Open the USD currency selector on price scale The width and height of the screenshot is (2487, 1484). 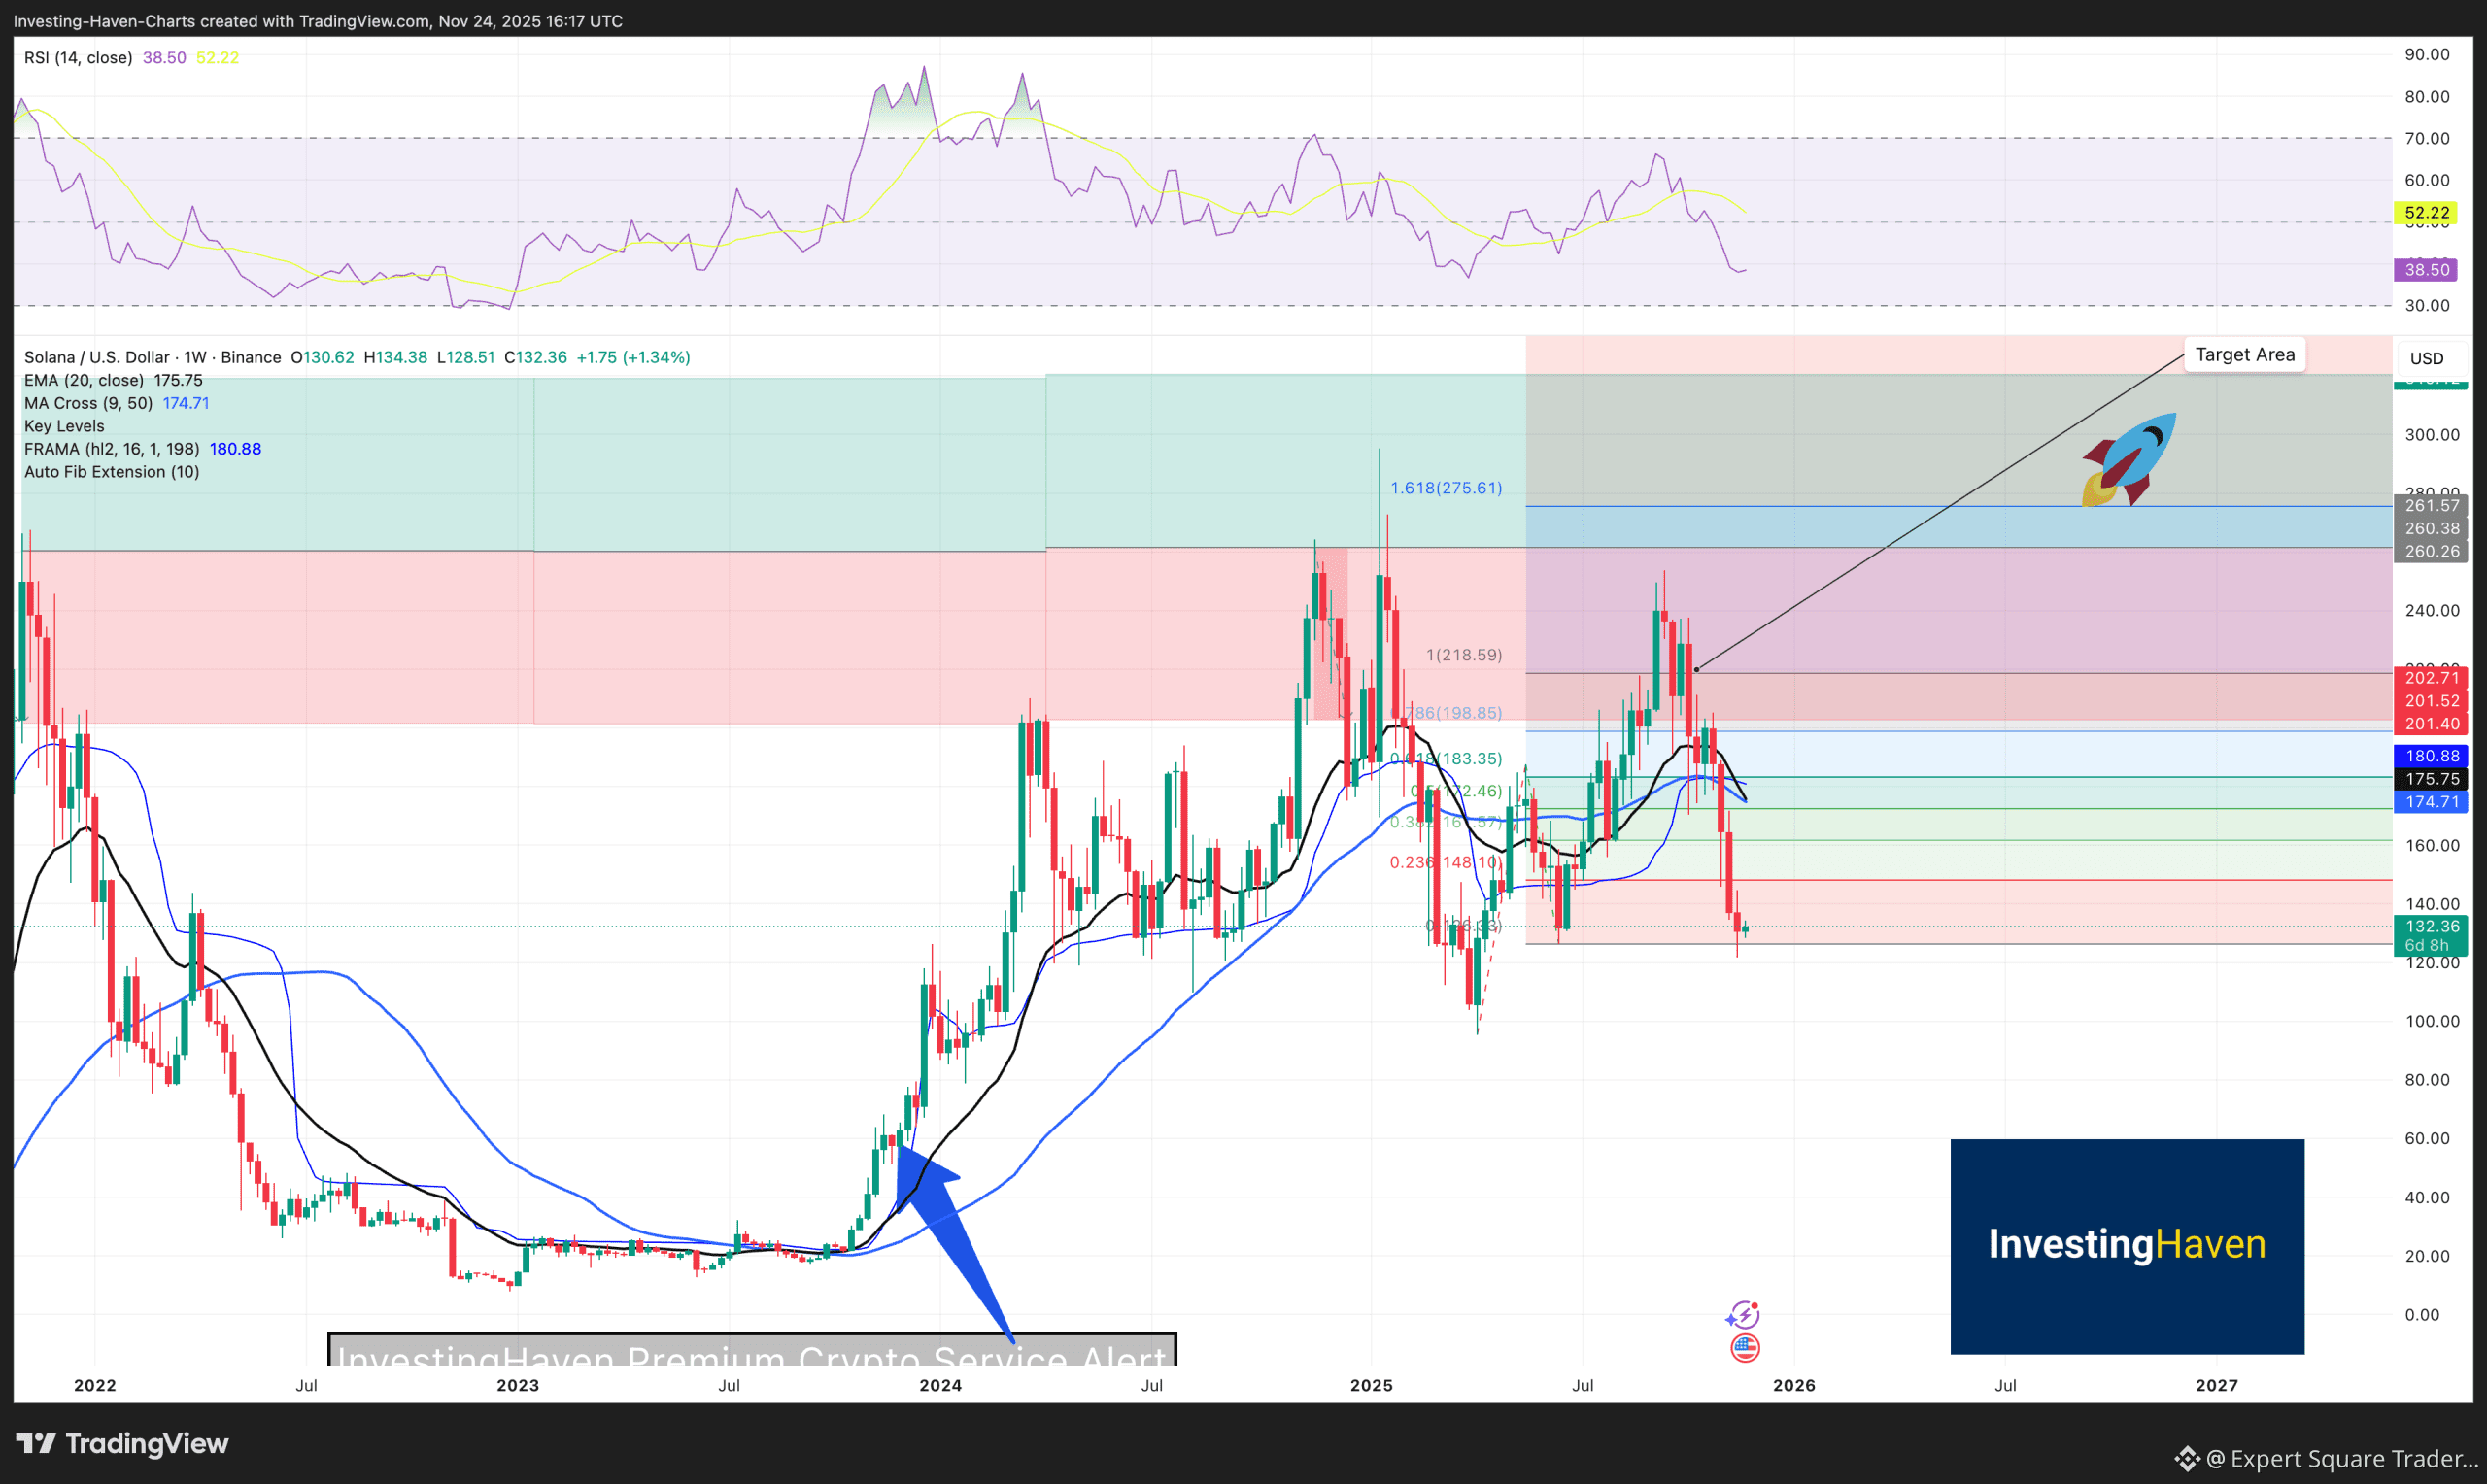2430,357
